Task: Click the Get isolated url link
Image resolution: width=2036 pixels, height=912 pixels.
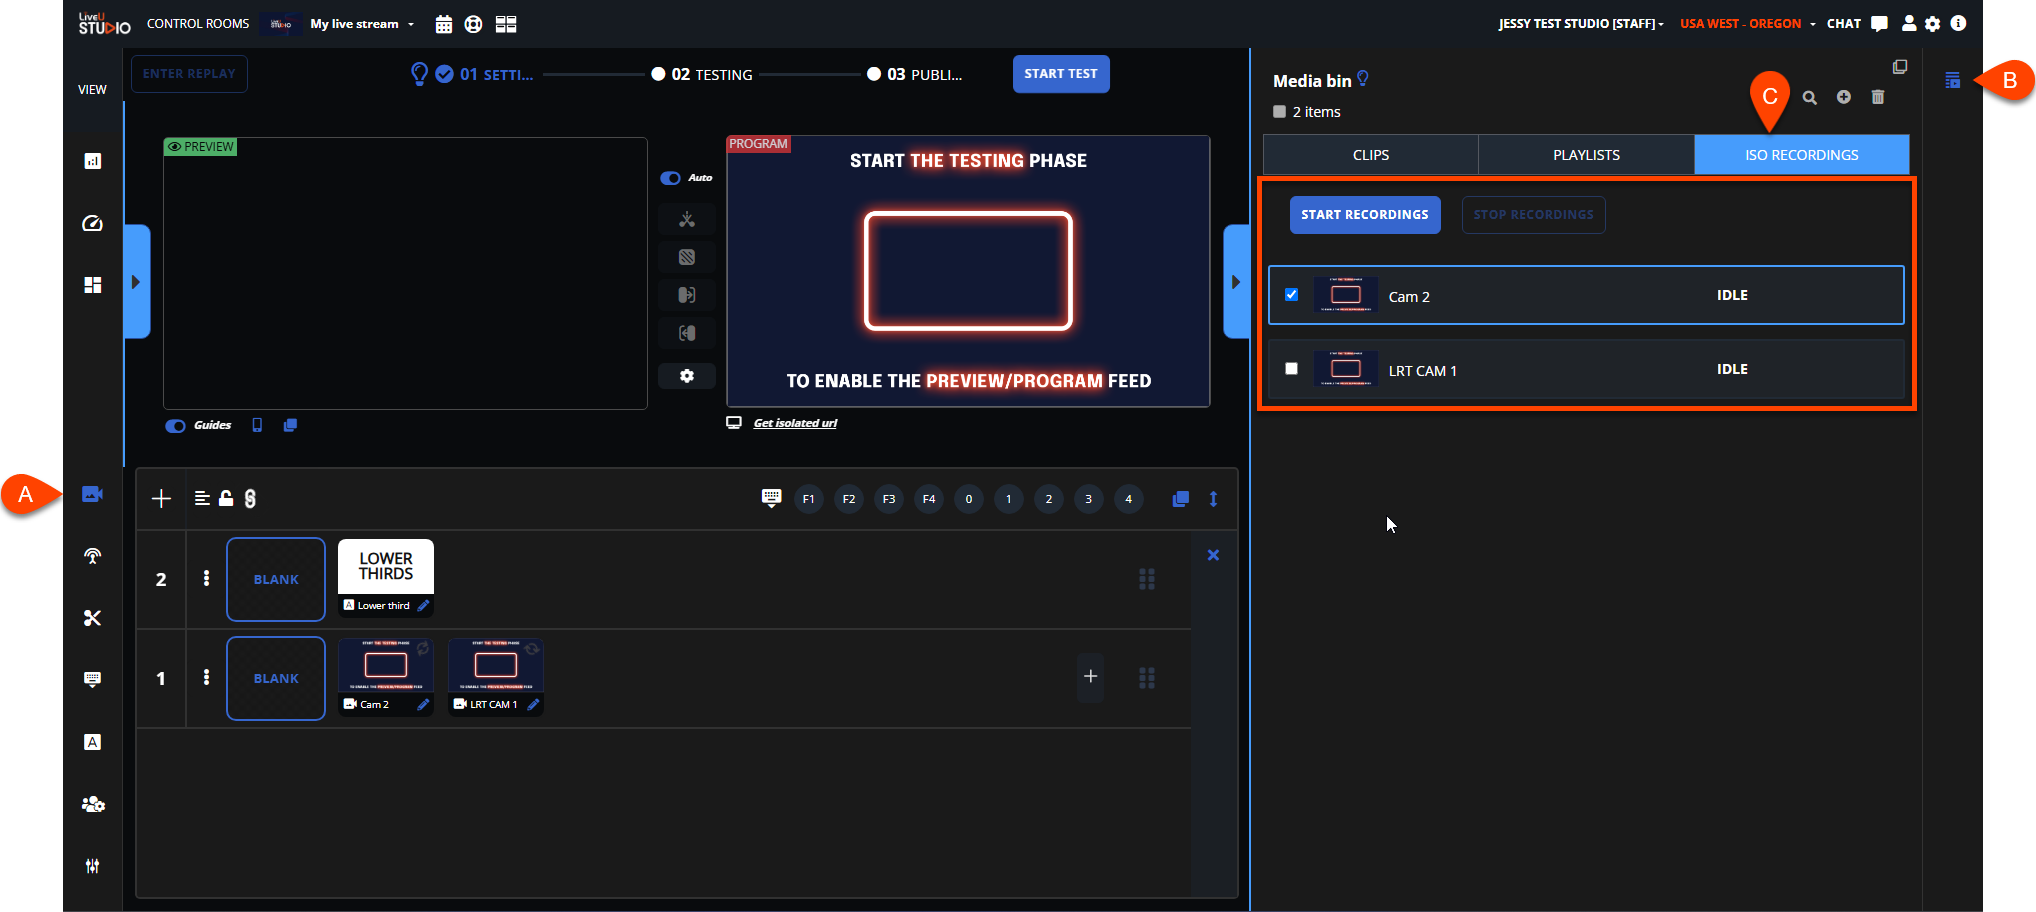Action: [795, 423]
